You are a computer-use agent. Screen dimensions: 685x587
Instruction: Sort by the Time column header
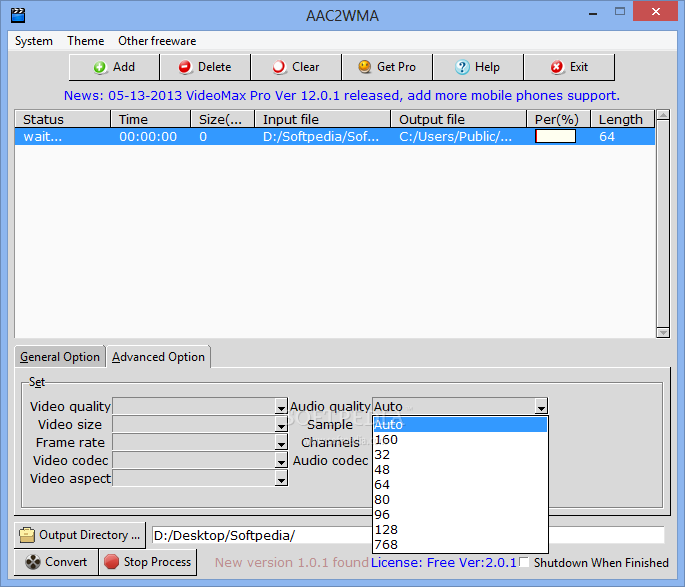(x=150, y=119)
